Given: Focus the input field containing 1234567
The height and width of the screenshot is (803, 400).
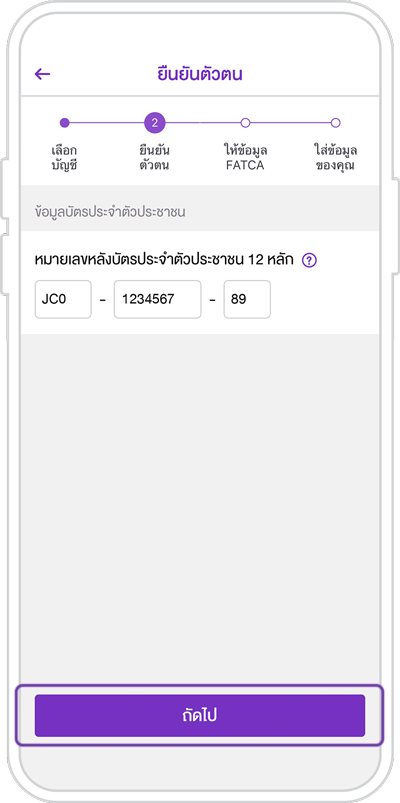Looking at the screenshot, I should pyautogui.click(x=157, y=300).
